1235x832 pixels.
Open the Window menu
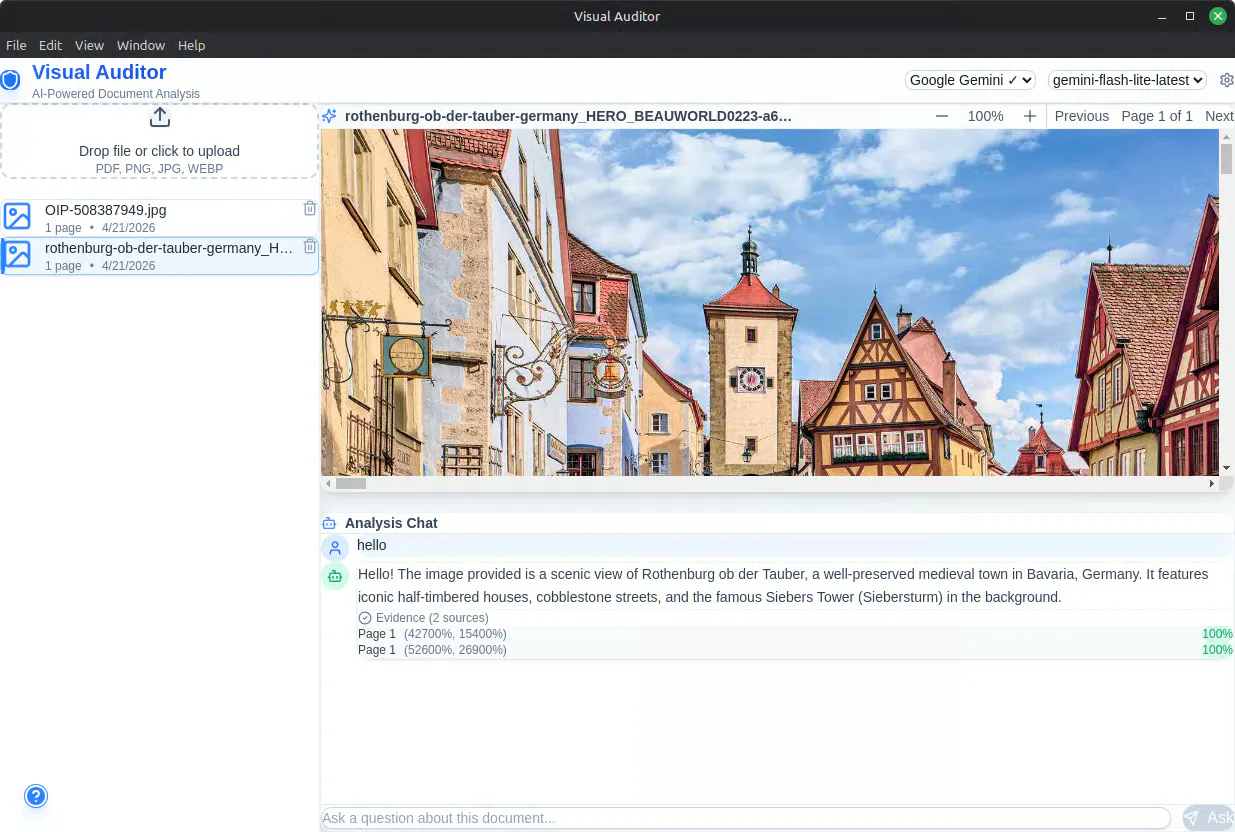point(141,45)
